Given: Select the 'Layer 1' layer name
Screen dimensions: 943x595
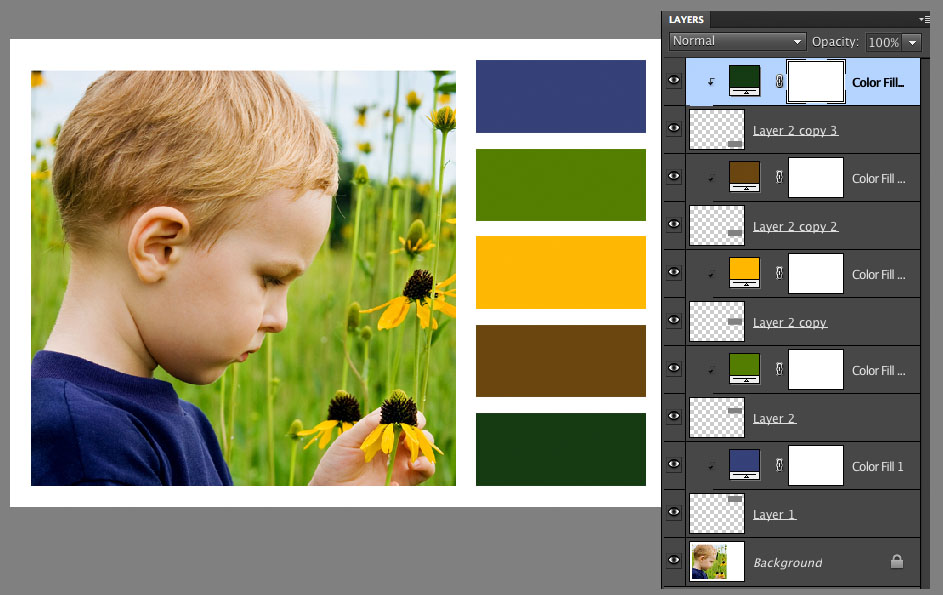Looking at the screenshot, I should (775, 514).
